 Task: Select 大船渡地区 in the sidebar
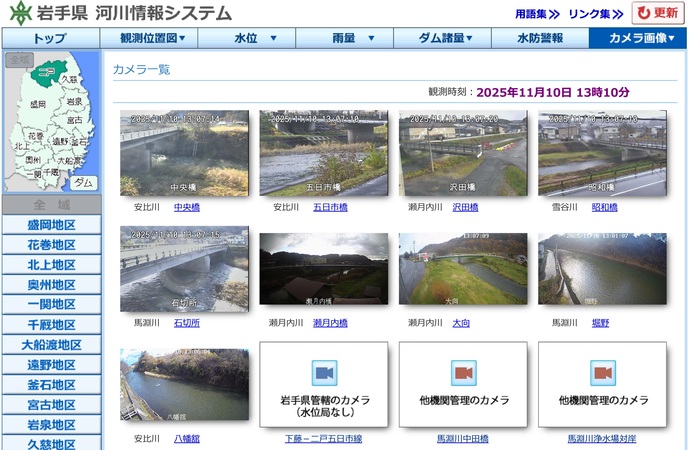[51, 344]
